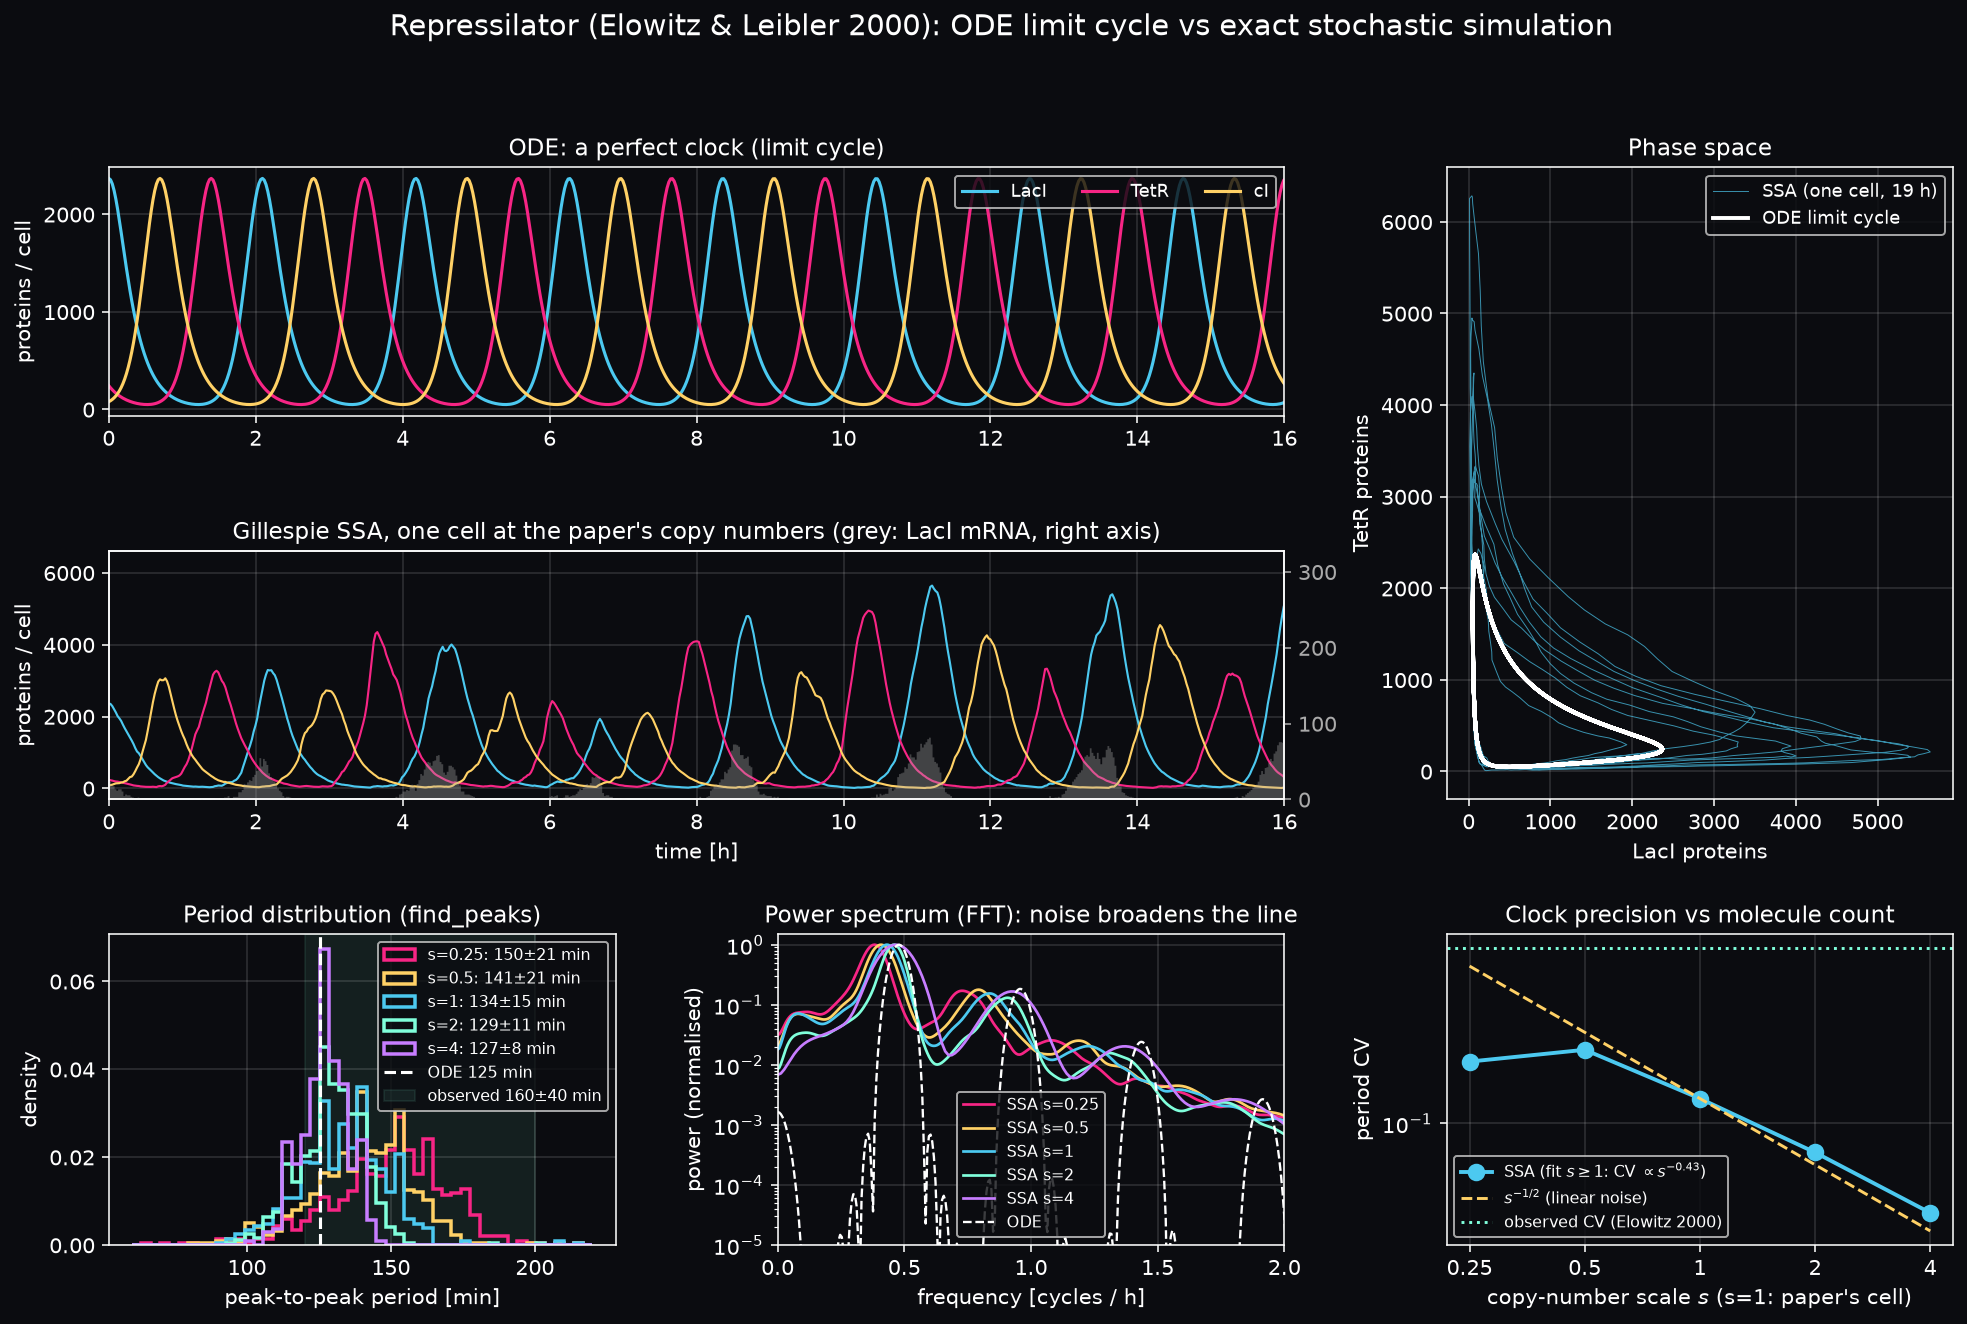
Task: Click the 'period CV' axis label
Action: pyautogui.click(x=1361, y=1090)
